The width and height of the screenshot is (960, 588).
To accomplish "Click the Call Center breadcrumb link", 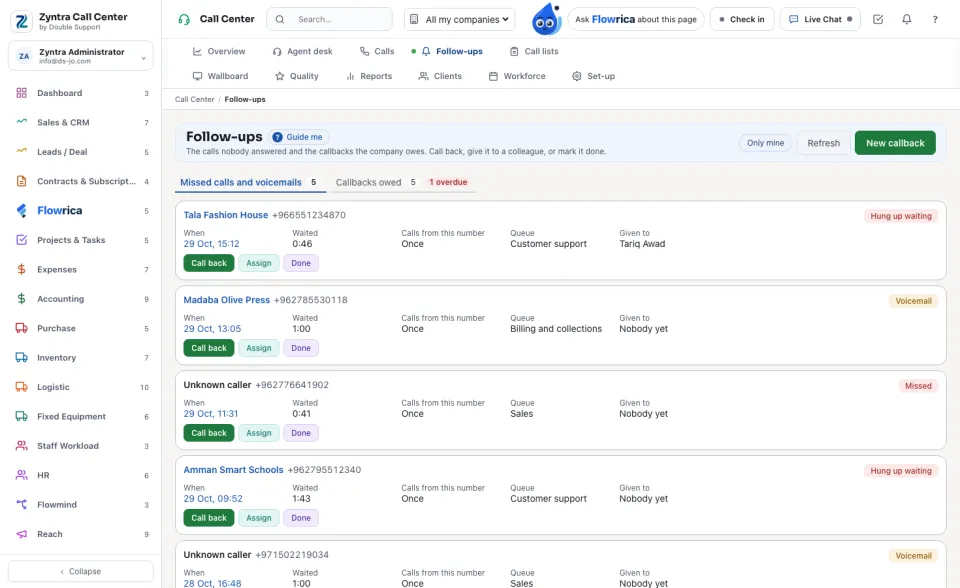I will pyautogui.click(x=195, y=99).
